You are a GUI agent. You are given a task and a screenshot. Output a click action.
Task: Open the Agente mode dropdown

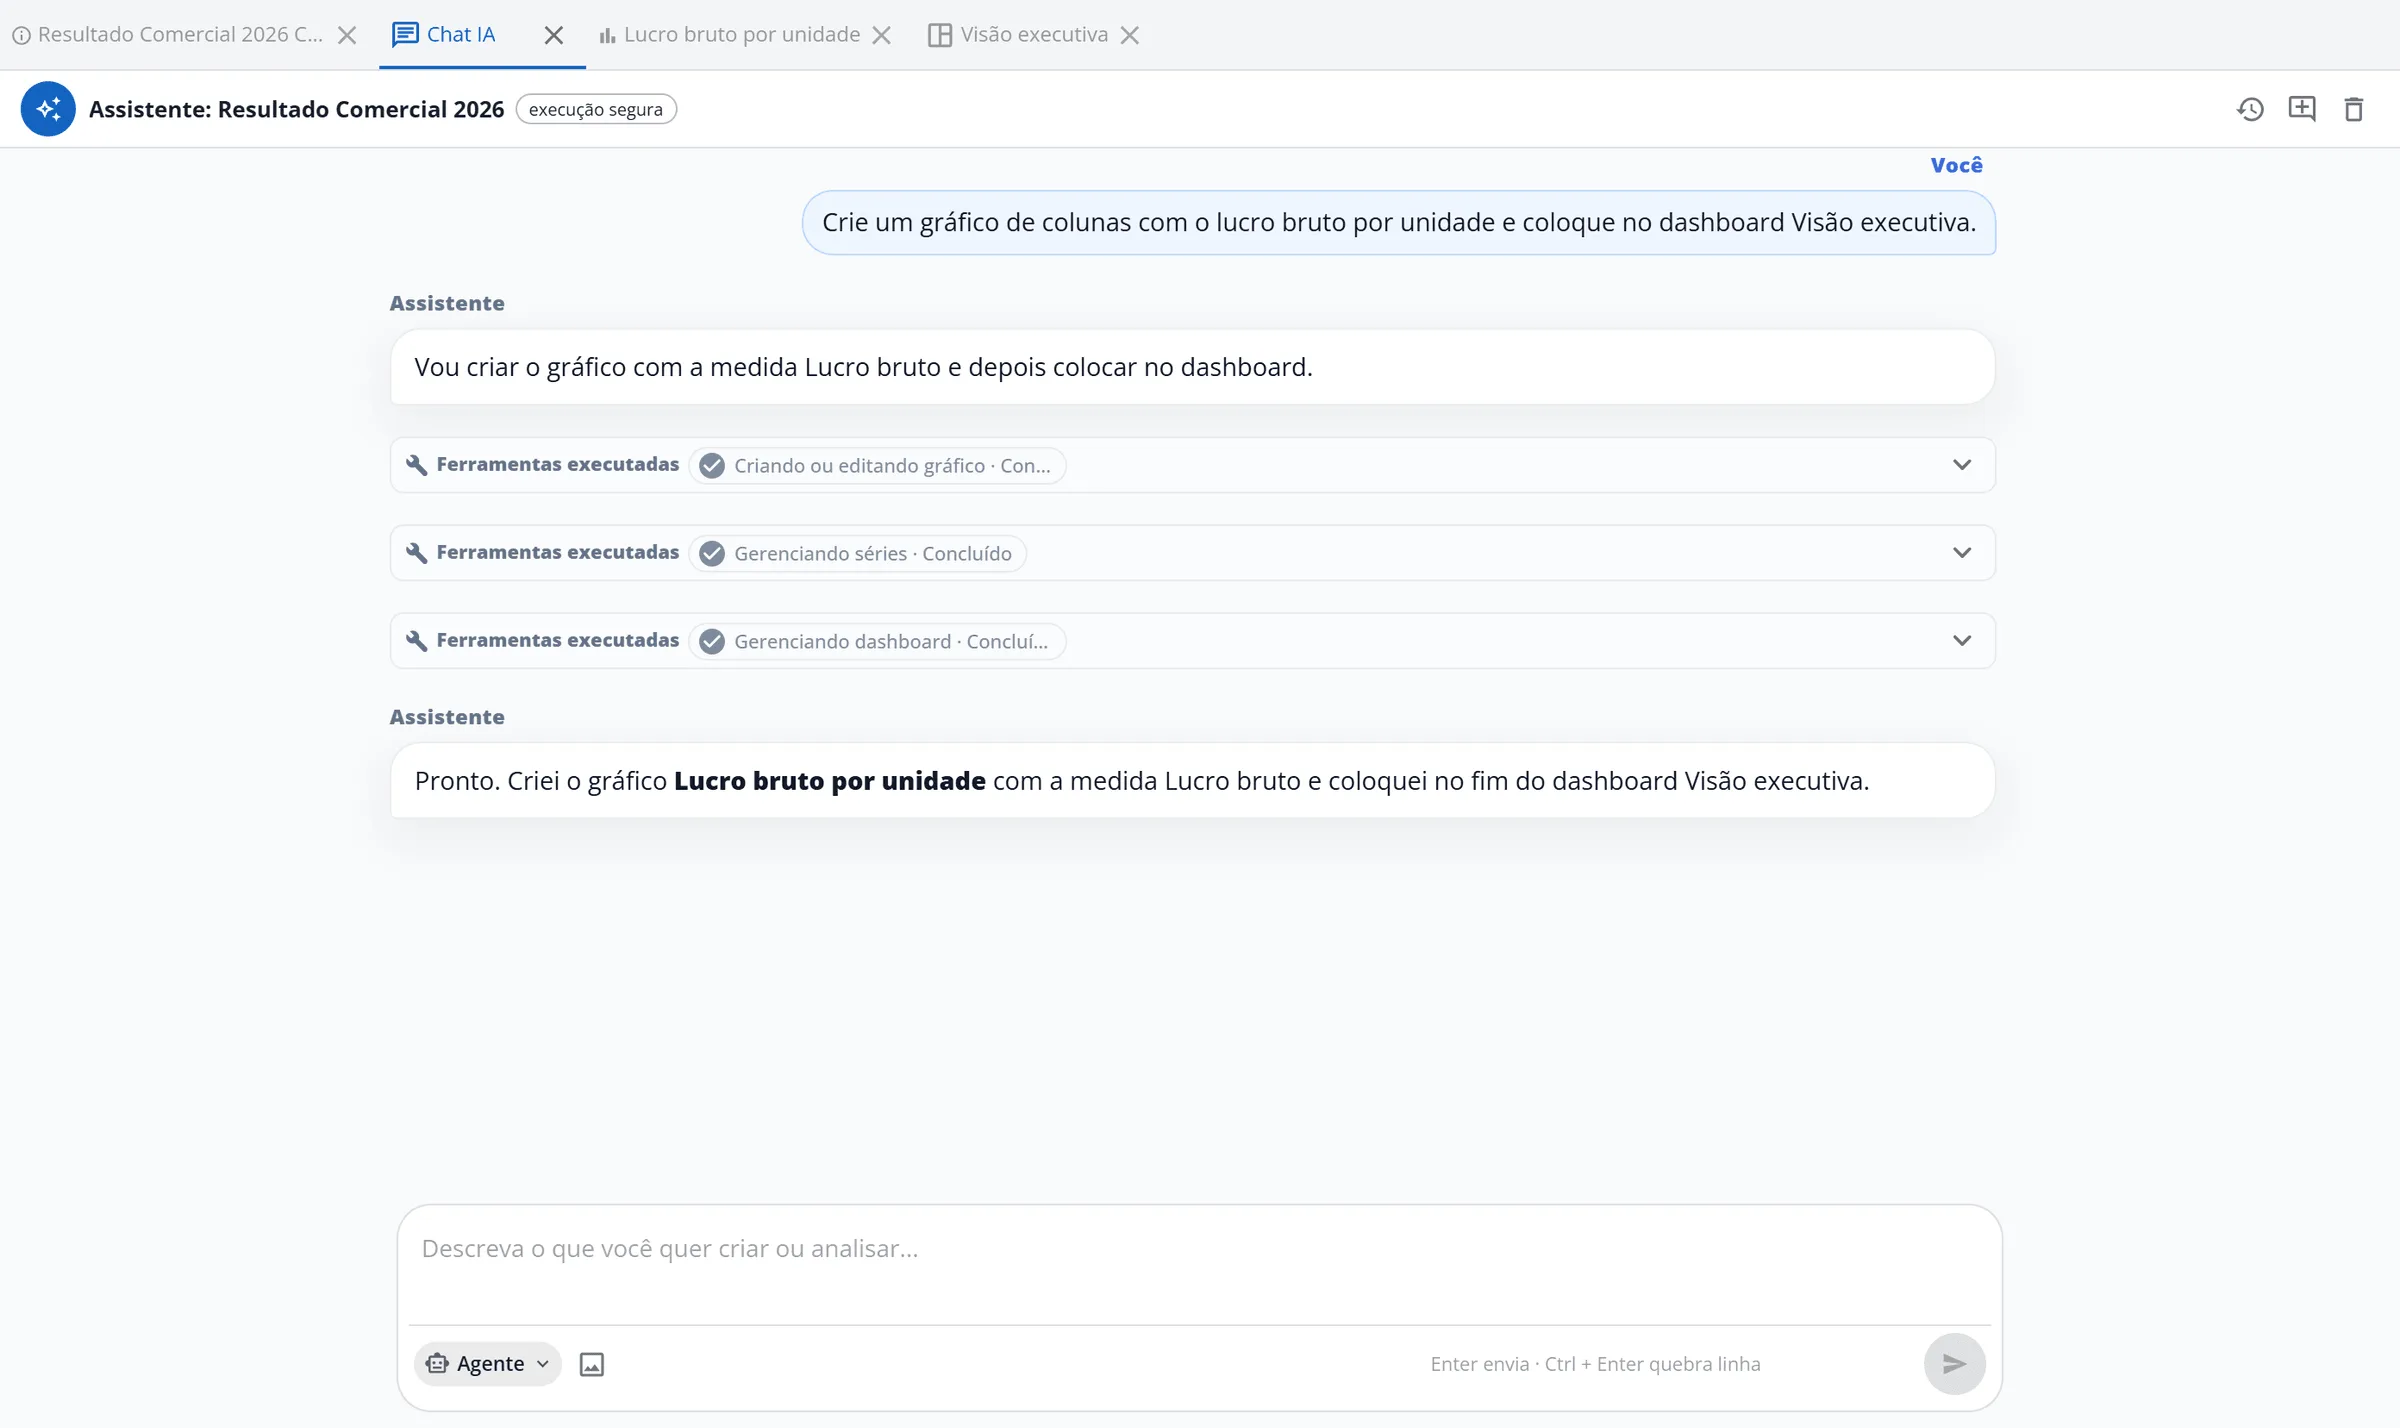tap(488, 1364)
